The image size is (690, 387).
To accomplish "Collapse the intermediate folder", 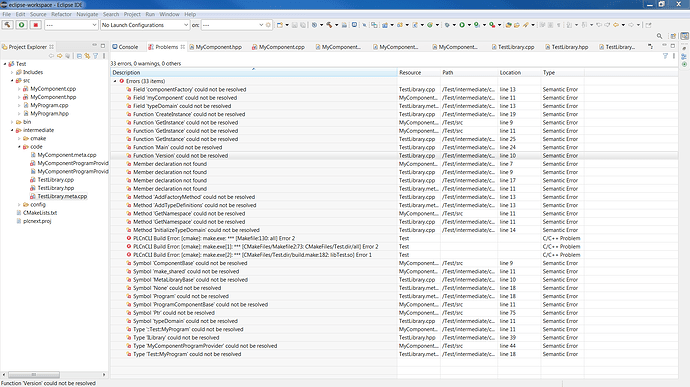I will pos(12,130).
